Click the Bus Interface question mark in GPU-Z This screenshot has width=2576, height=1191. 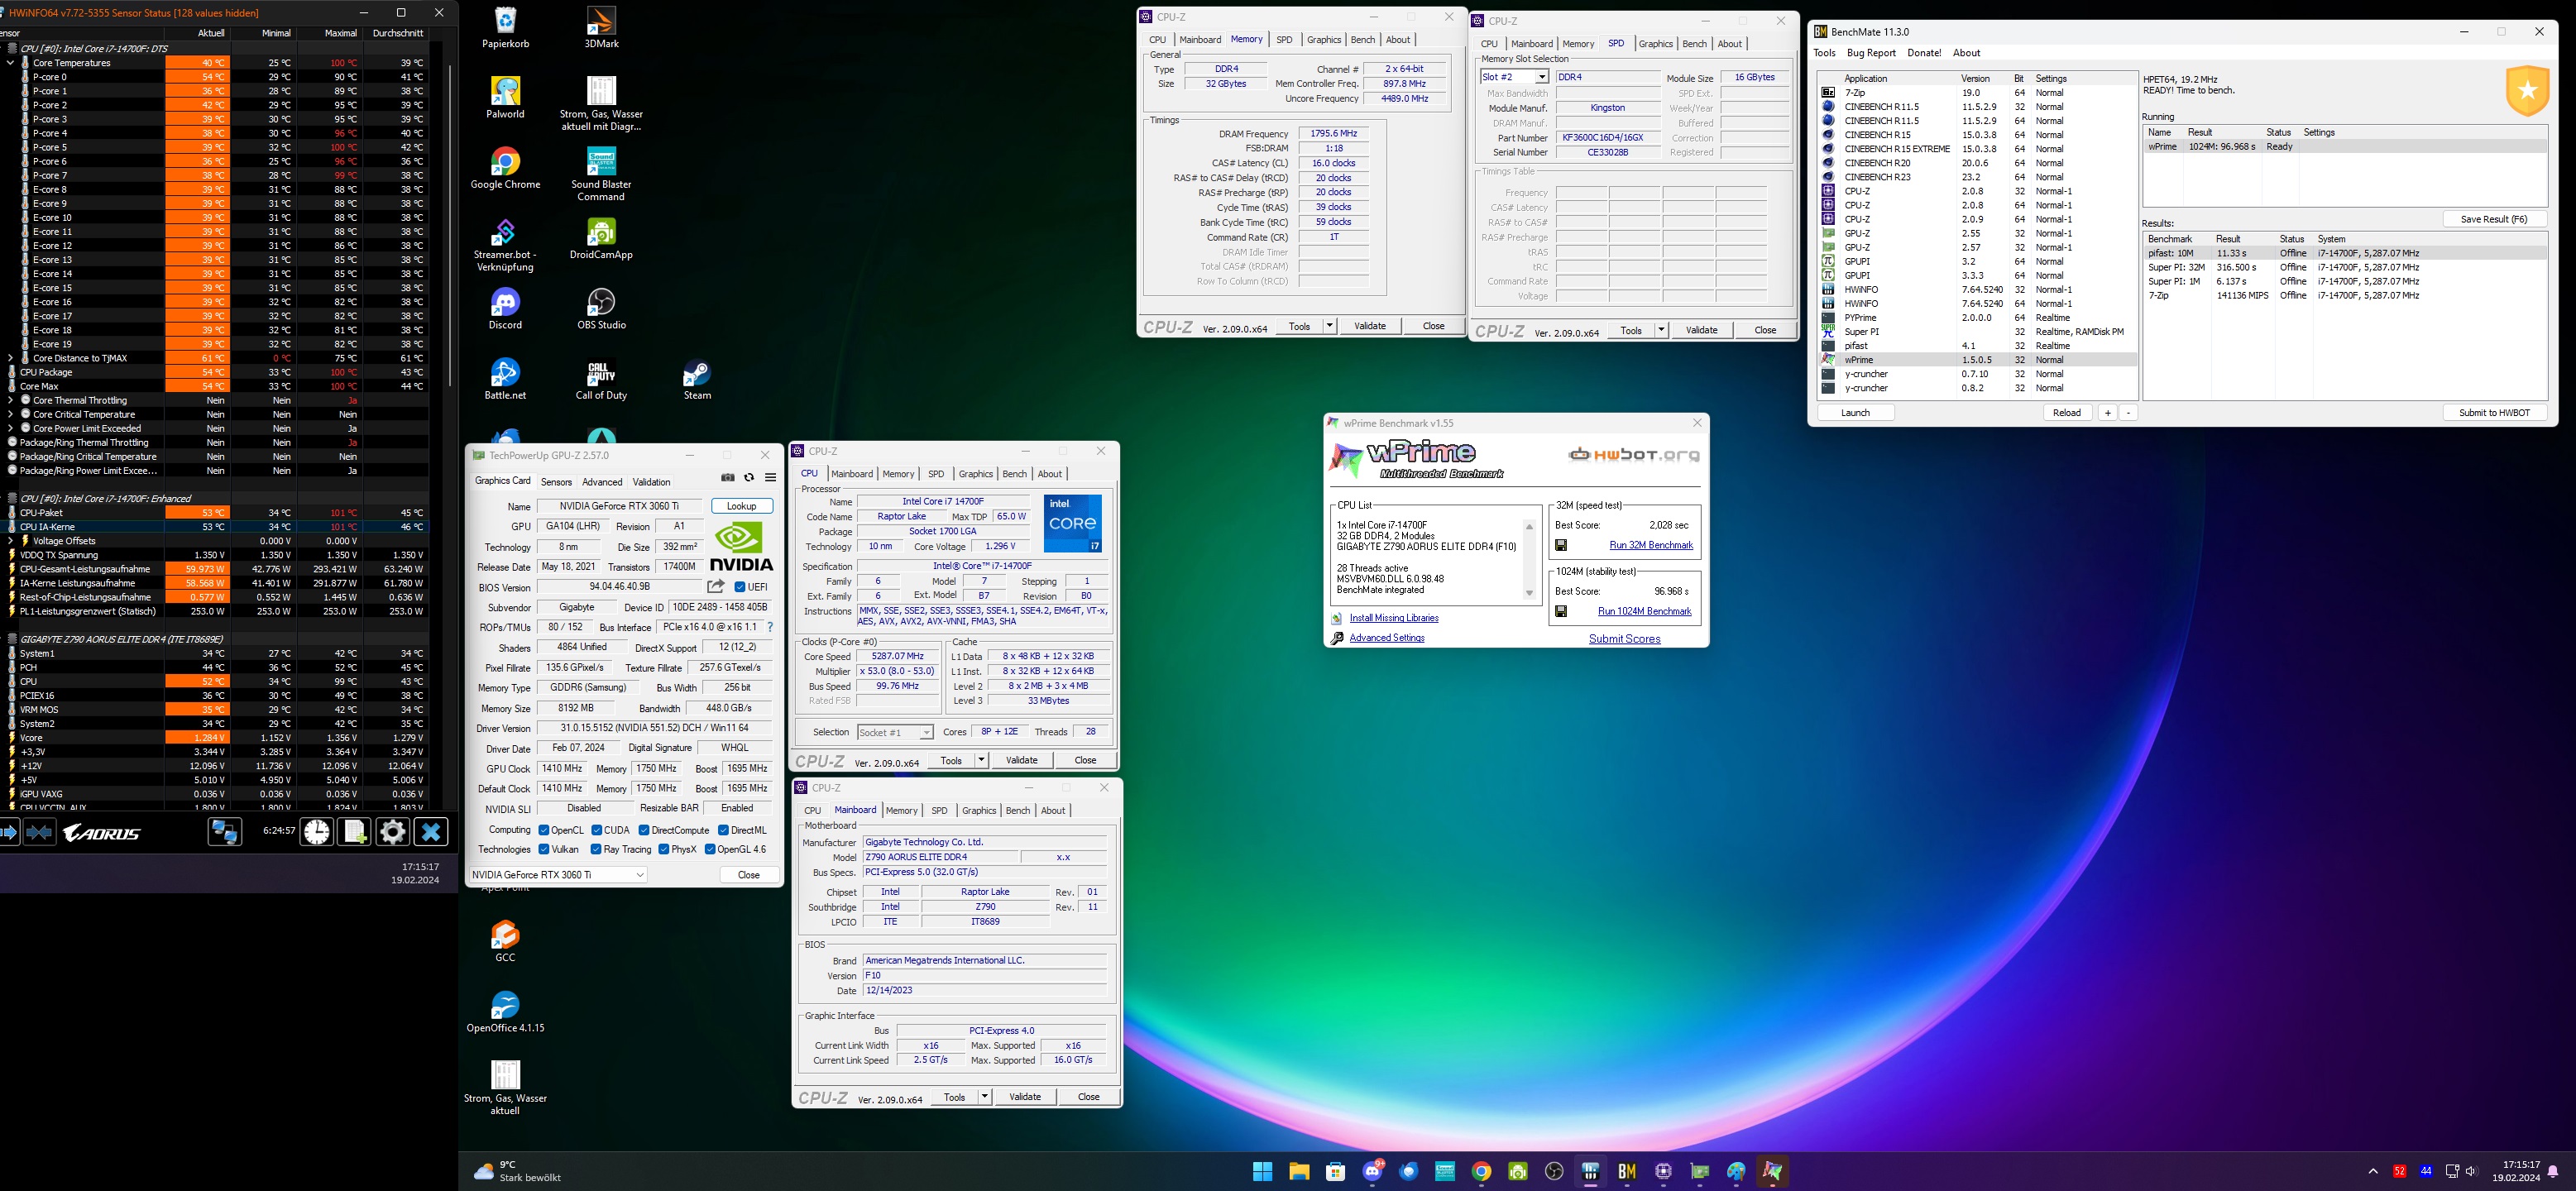tap(770, 627)
